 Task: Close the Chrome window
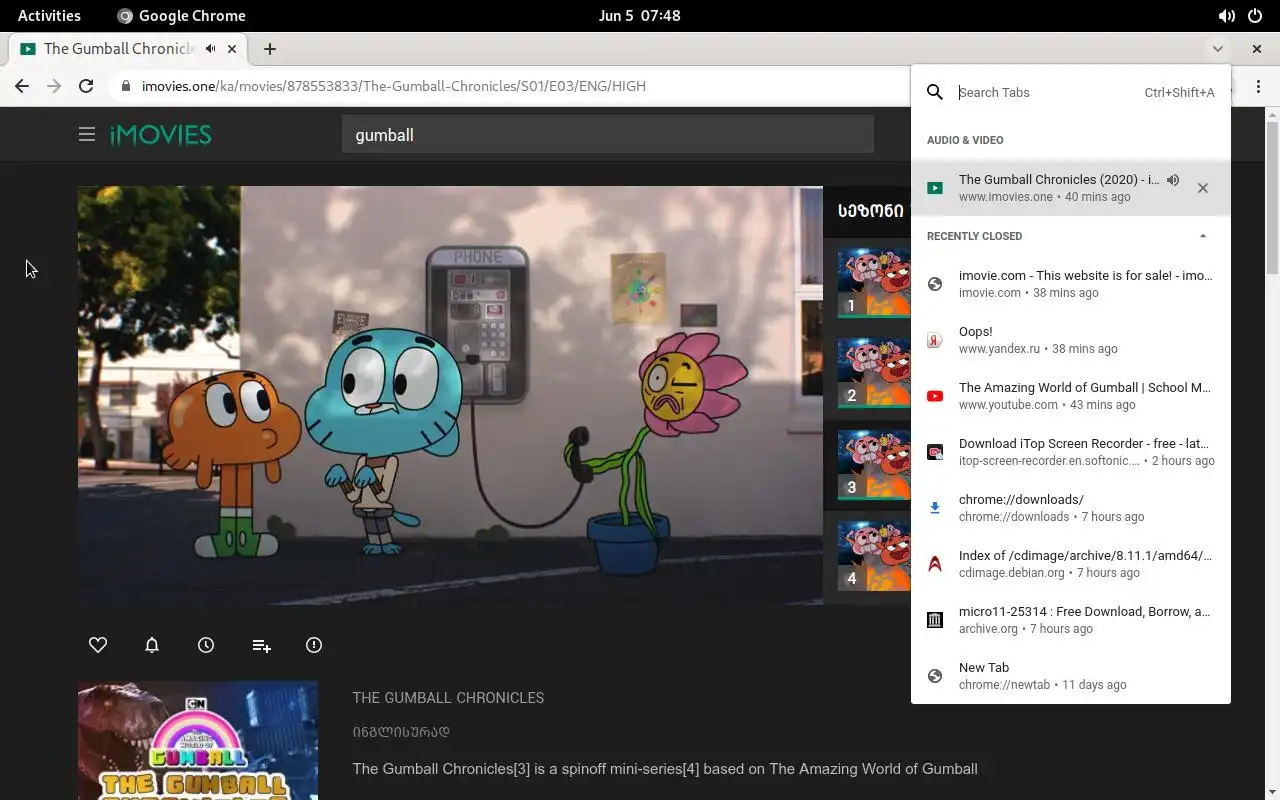point(1257,48)
